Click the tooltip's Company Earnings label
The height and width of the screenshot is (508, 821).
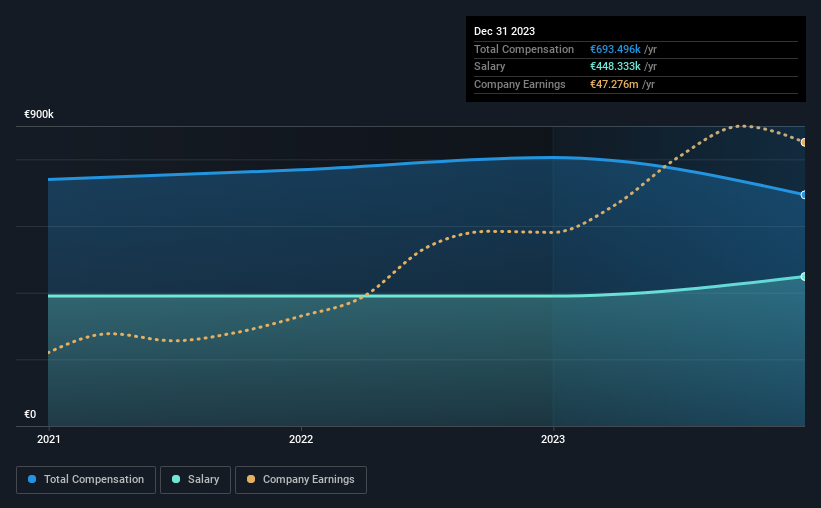(x=519, y=84)
